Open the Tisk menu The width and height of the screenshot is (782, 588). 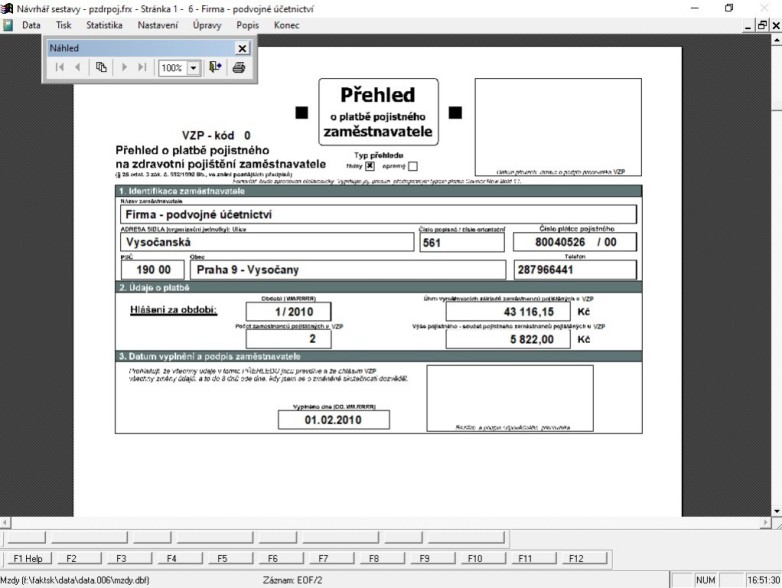point(63,25)
